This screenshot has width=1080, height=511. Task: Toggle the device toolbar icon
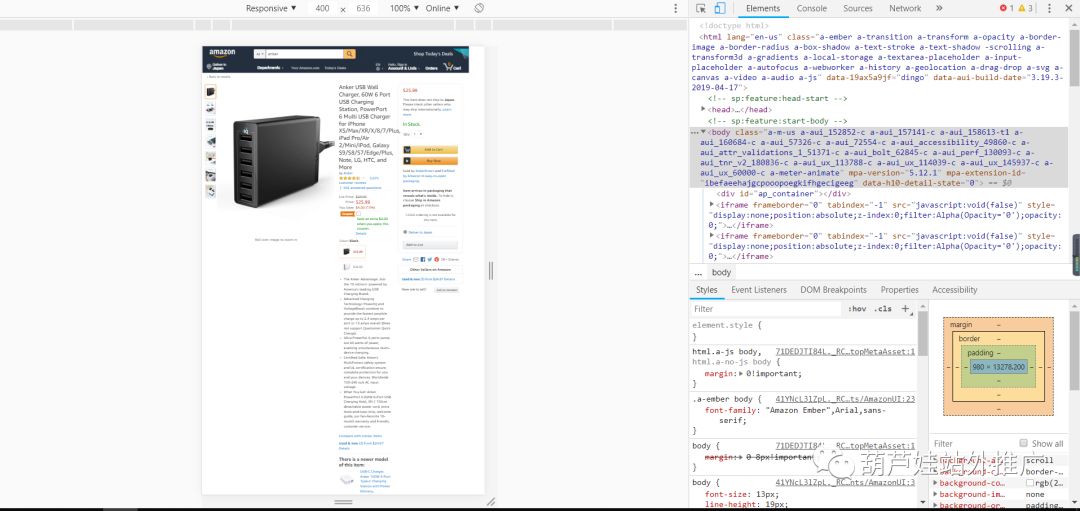(719, 8)
